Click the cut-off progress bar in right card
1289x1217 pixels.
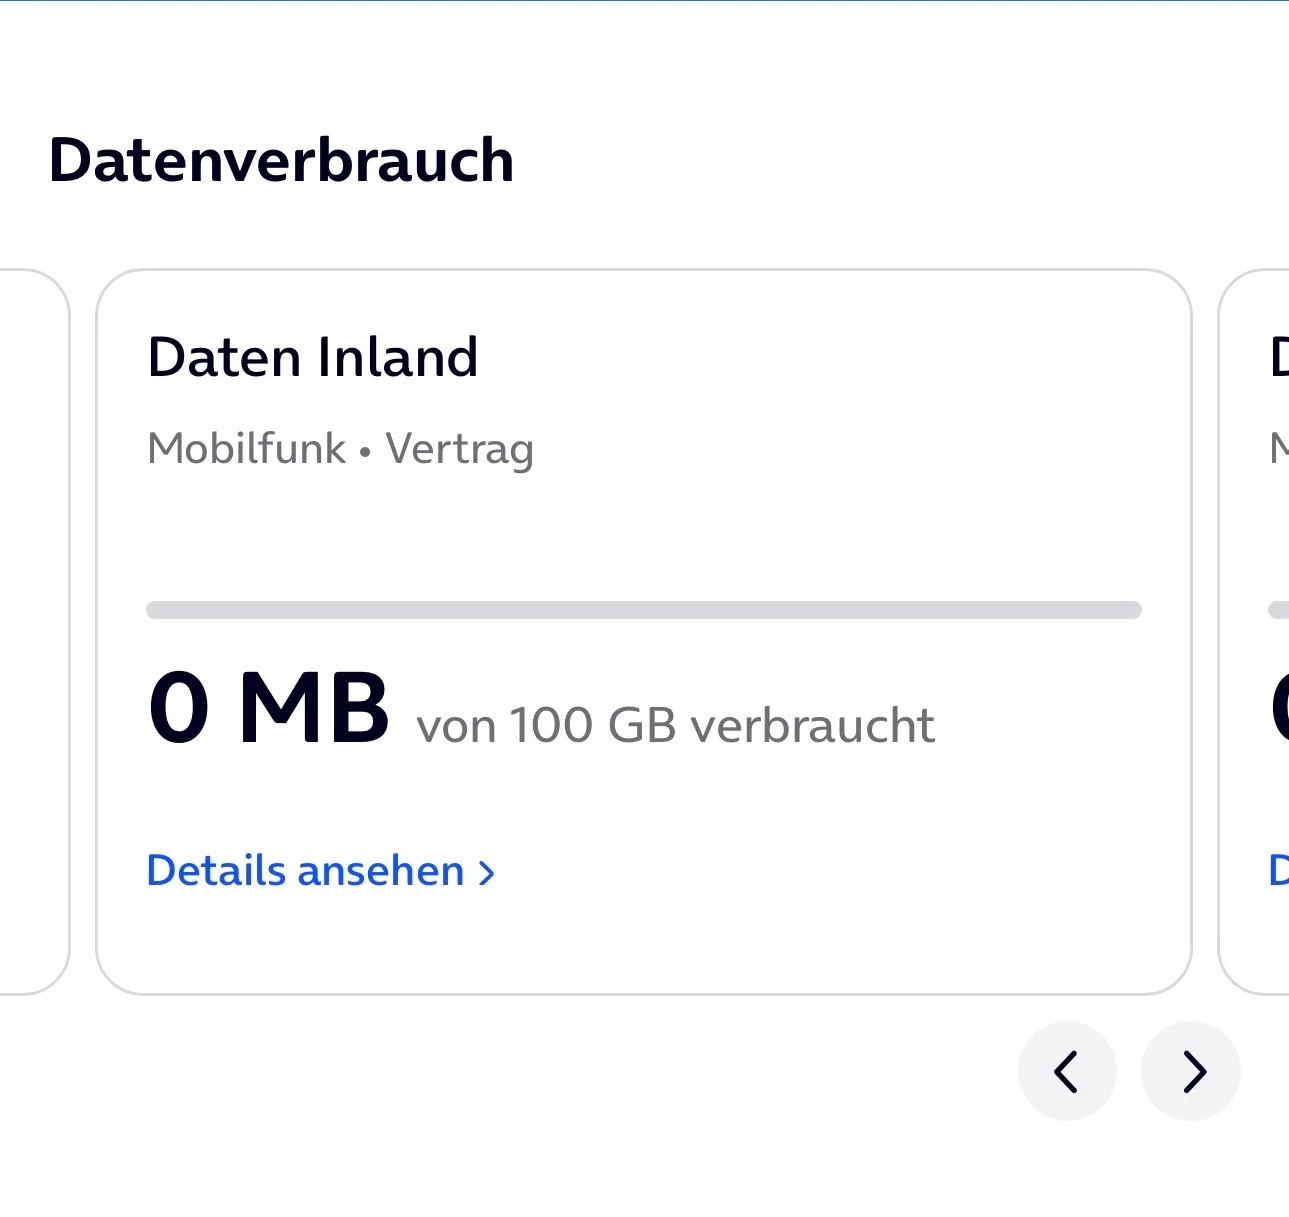tap(1277, 610)
